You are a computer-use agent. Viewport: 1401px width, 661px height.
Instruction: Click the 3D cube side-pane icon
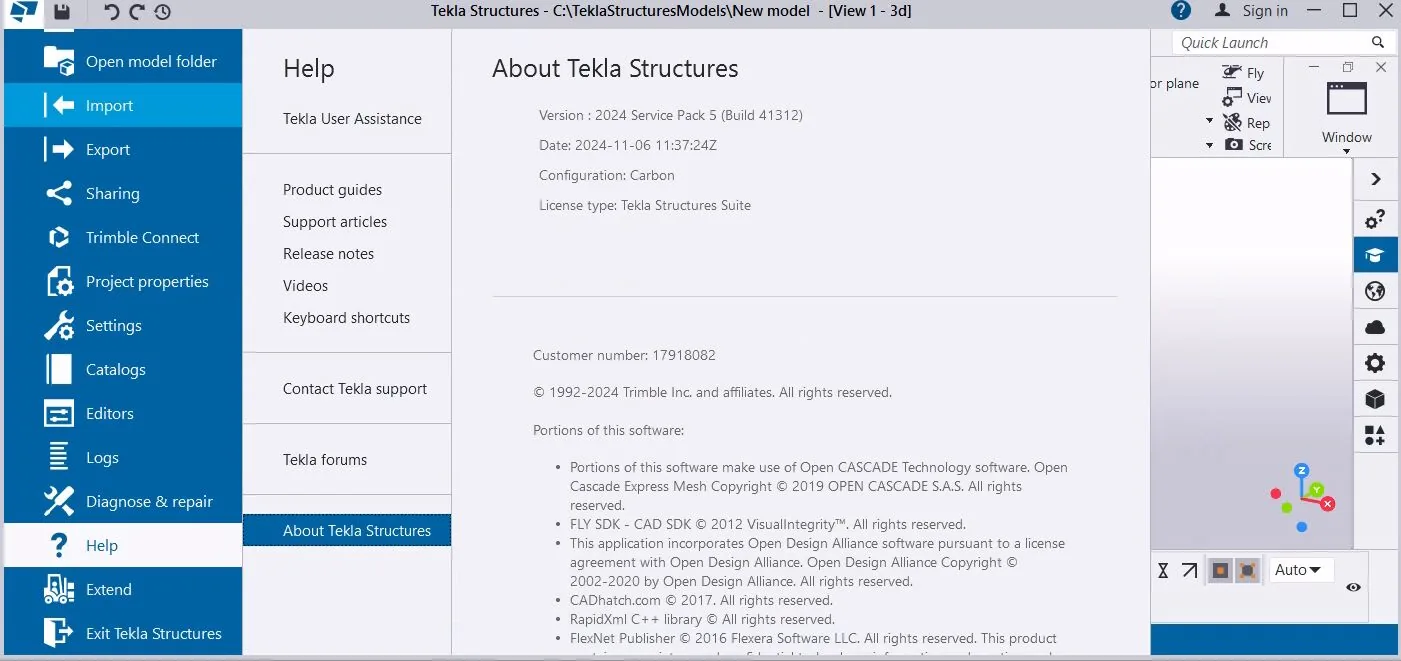coord(1375,399)
